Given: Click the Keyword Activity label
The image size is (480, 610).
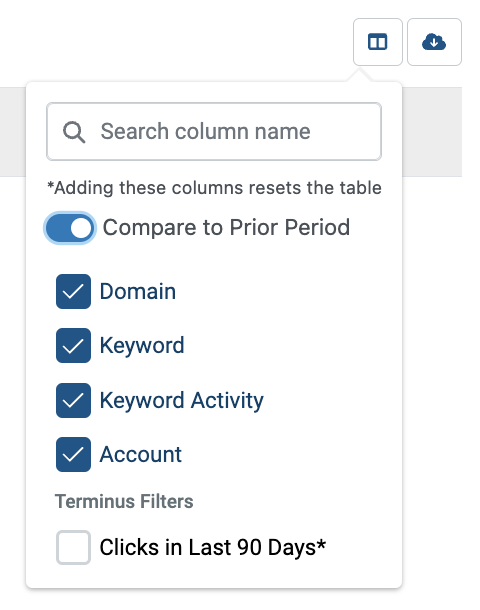Looking at the screenshot, I should [x=182, y=400].
